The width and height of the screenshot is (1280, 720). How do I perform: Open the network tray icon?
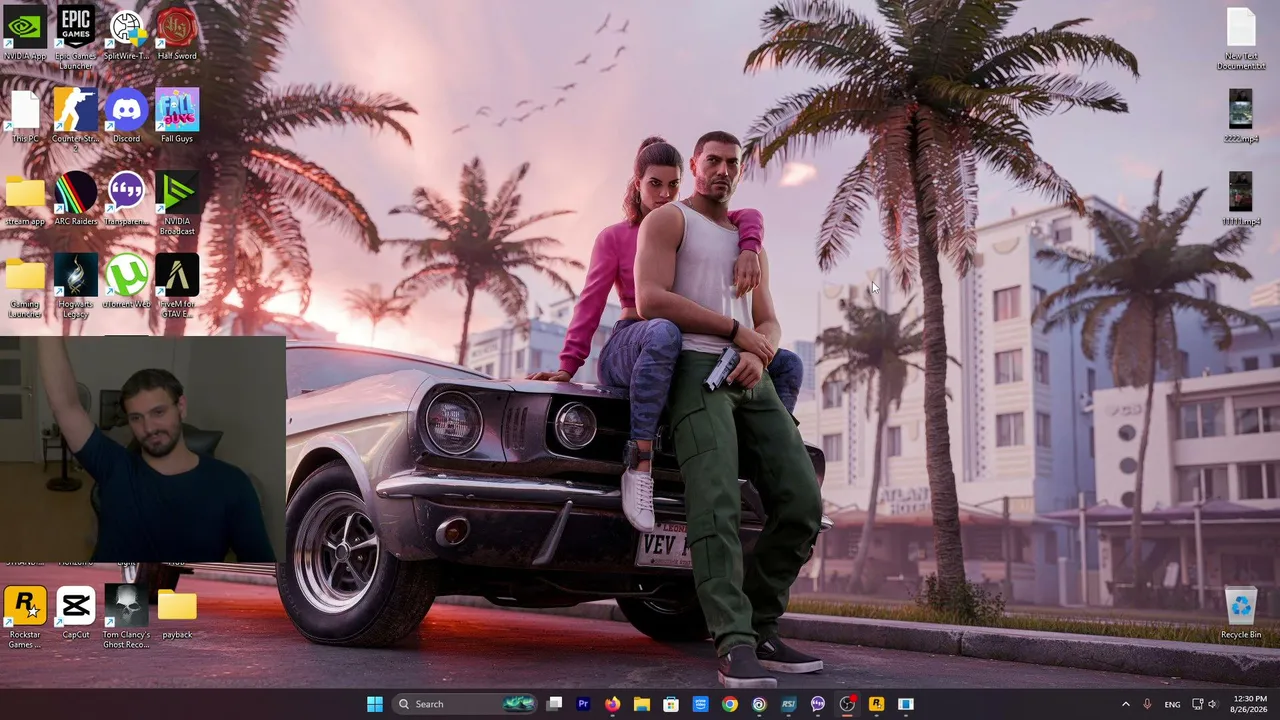pos(1197,704)
